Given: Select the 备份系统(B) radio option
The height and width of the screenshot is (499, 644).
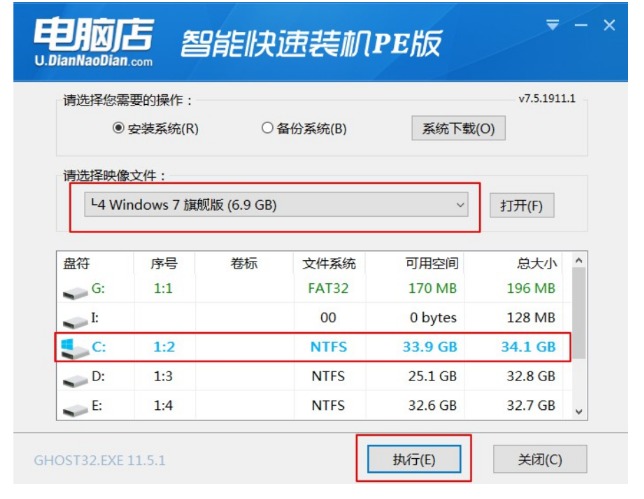Looking at the screenshot, I should [x=304, y=129].
